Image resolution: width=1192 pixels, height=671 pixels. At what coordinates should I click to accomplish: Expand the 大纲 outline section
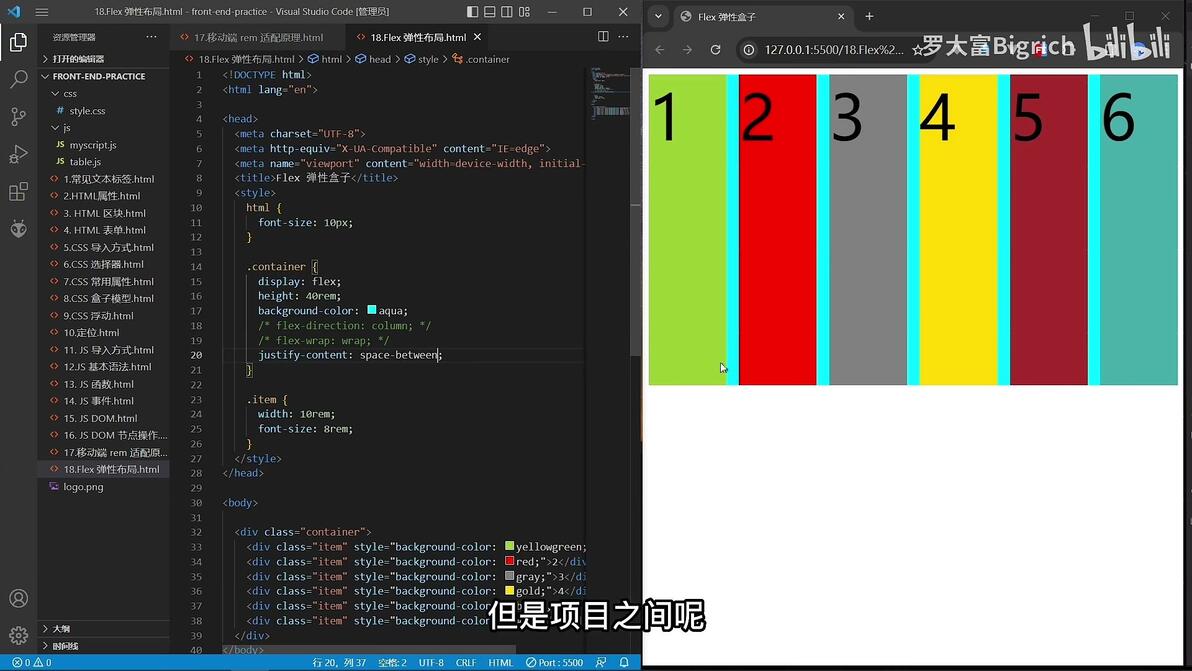(x=103, y=628)
